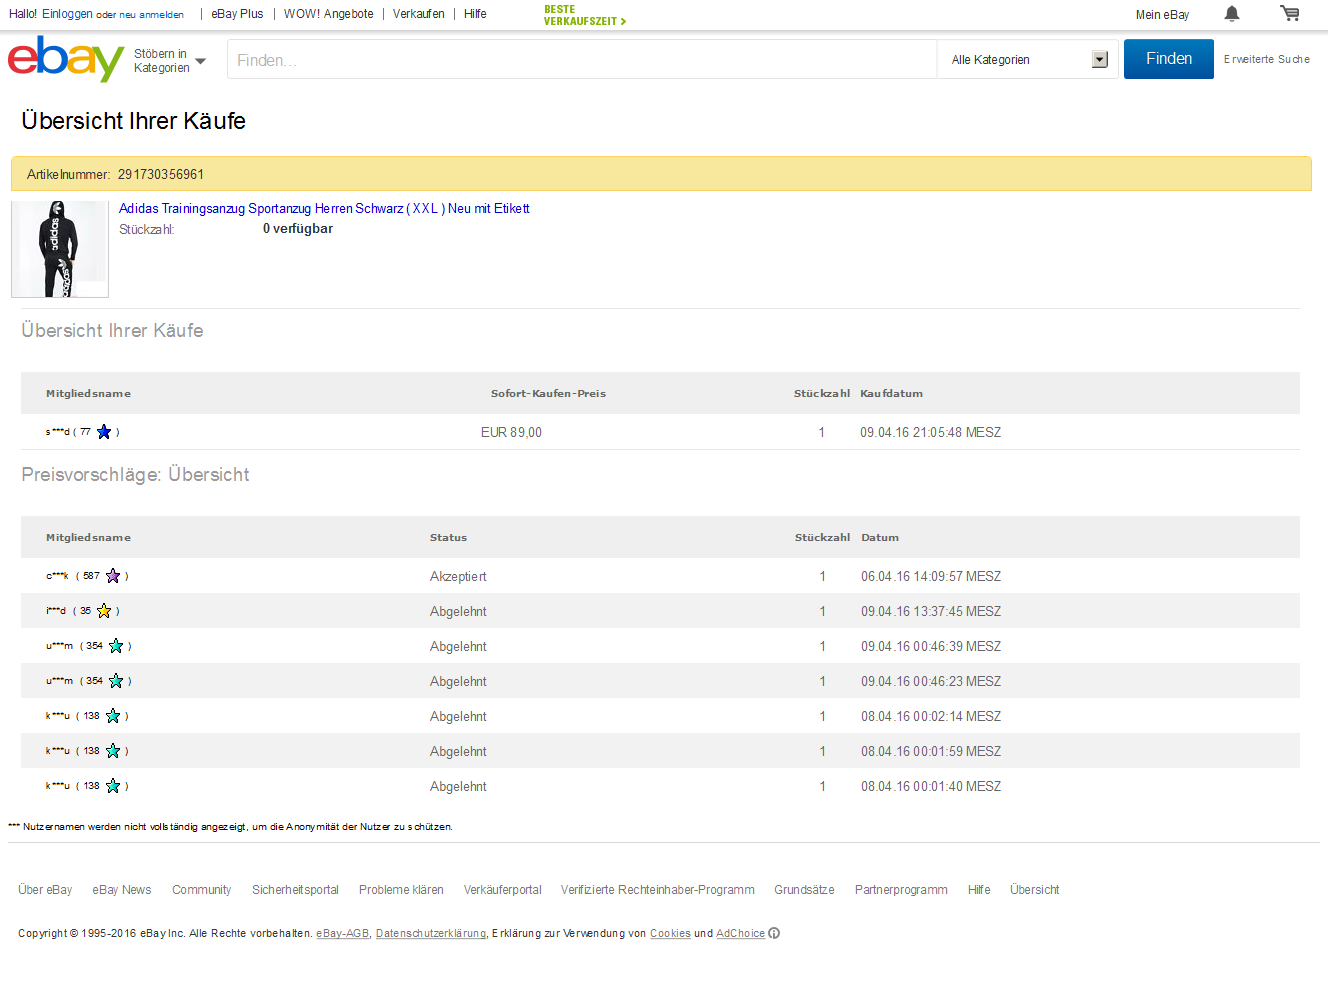Open Community footer link
Screen dimensions: 1328x989
point(201,890)
